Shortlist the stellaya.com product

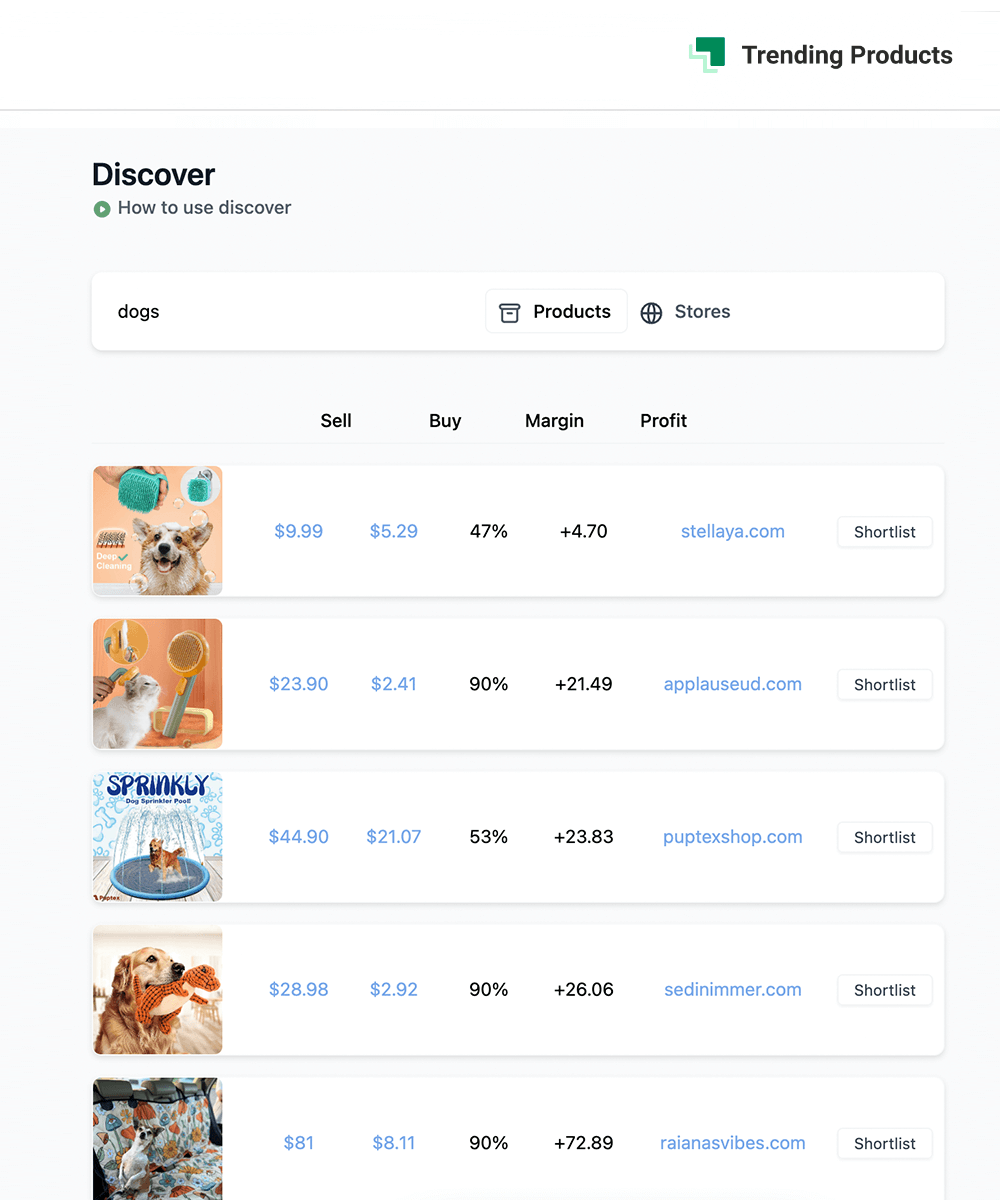point(884,532)
